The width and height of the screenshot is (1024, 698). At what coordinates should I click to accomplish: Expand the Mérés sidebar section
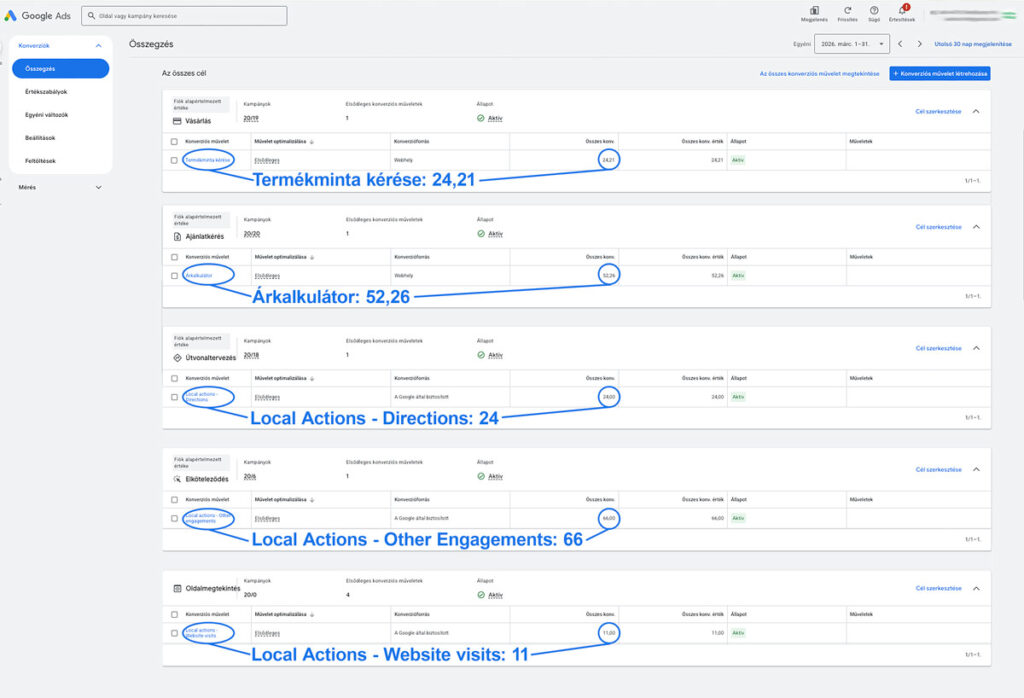[99, 187]
